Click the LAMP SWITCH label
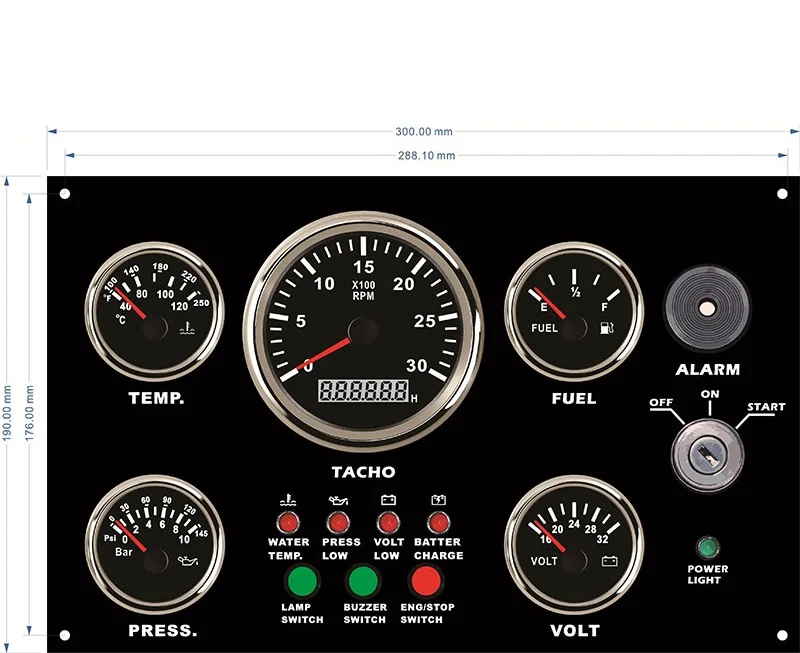800x653 pixels. 302,613
